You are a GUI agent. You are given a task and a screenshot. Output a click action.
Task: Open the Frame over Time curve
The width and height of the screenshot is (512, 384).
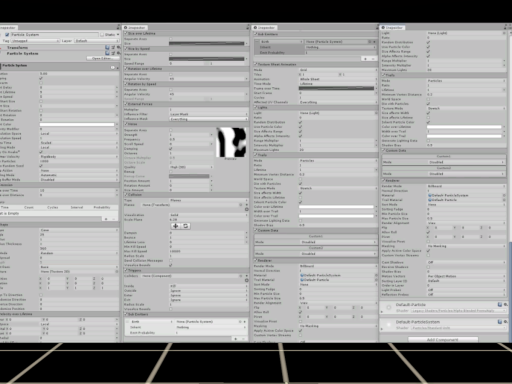[337, 88]
